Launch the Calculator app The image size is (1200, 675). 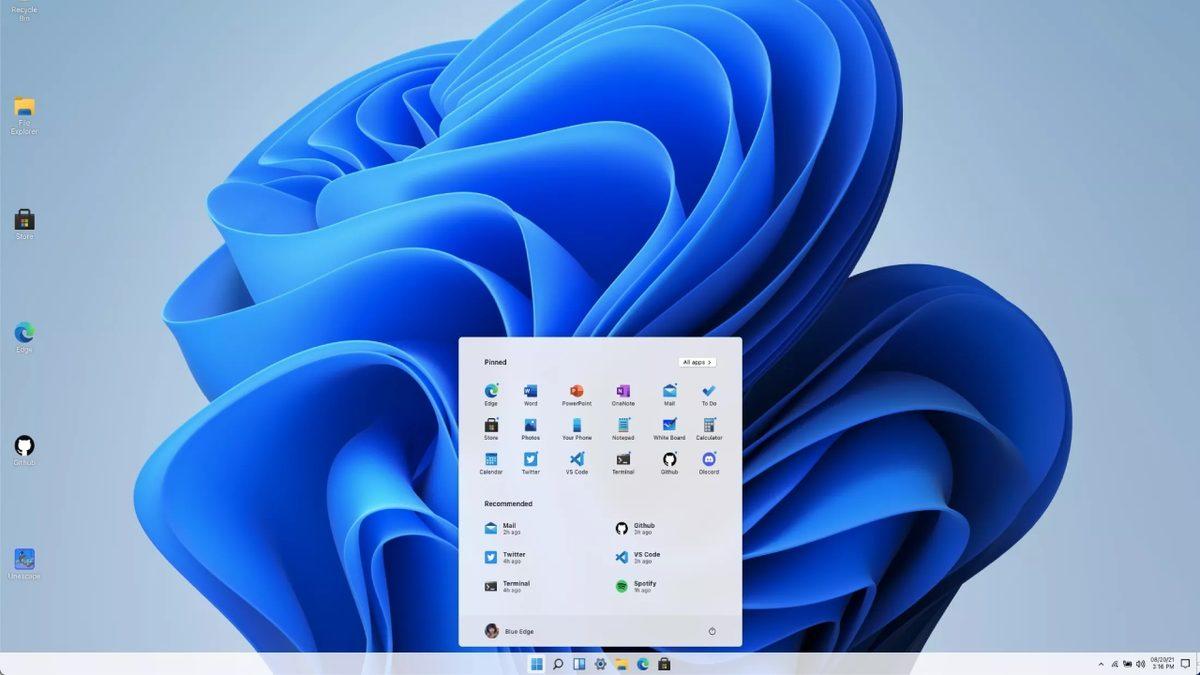[x=709, y=426]
